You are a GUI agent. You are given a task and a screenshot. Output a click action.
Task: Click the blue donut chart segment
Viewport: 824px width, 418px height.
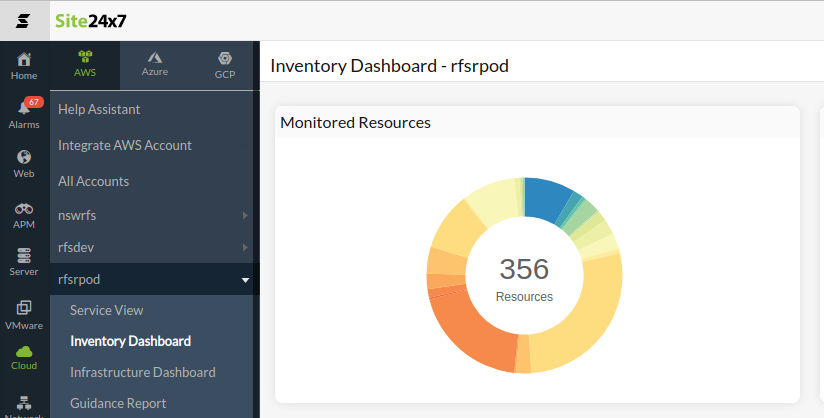click(x=545, y=199)
